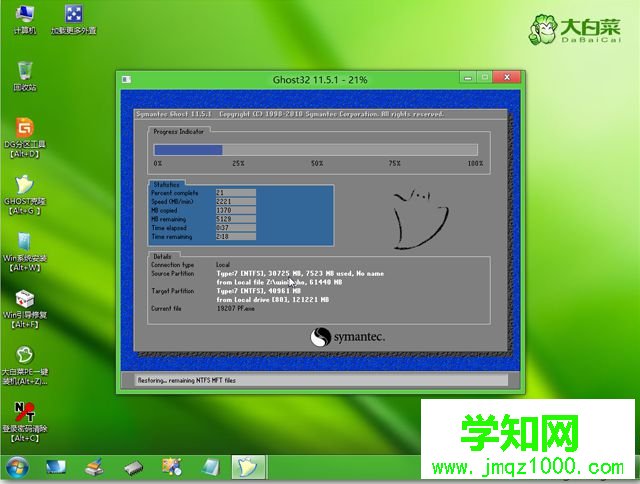Screen dimensions: 640x484
Task: Click the MB remaining value 5128
Action: pos(236,219)
